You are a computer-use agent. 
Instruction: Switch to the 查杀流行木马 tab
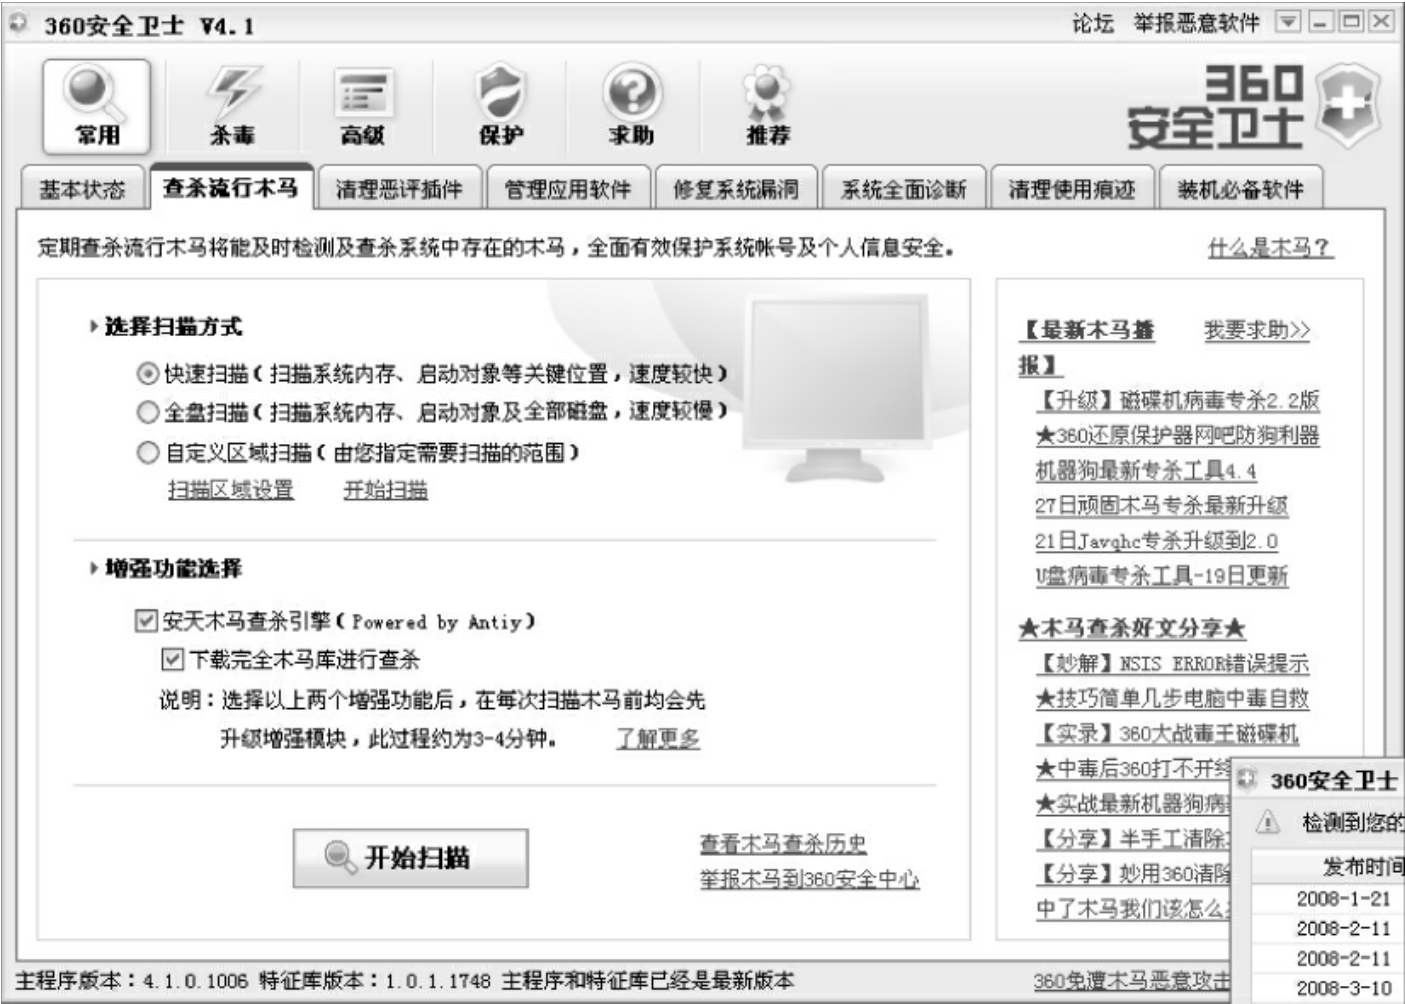tap(231, 186)
